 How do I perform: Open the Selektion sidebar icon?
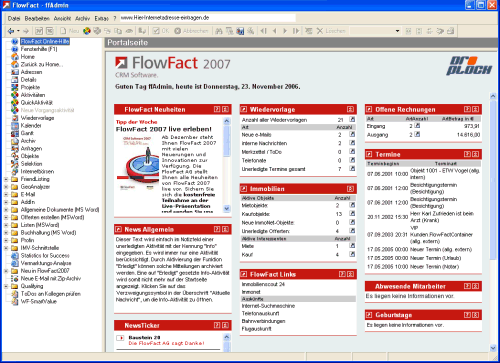click(x=15, y=164)
